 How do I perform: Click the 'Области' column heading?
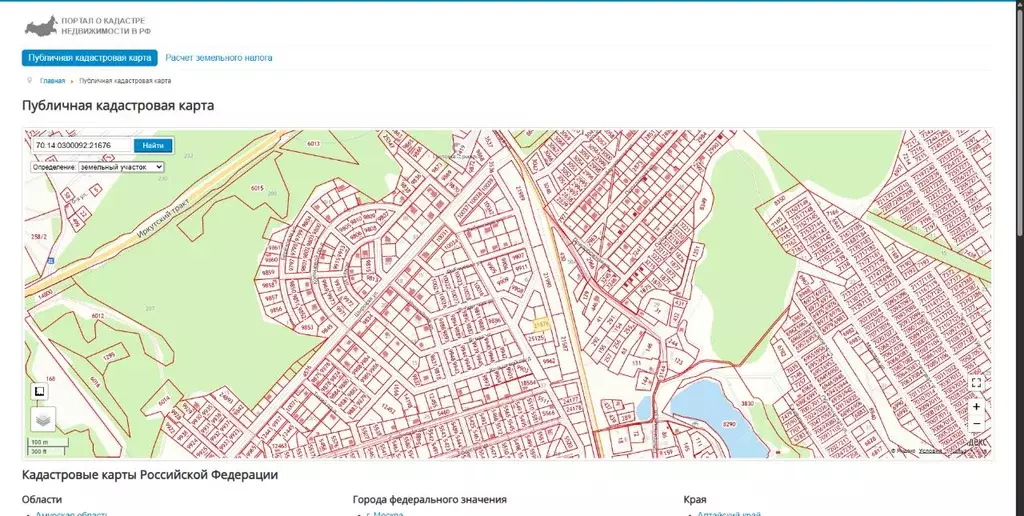[x=42, y=500]
